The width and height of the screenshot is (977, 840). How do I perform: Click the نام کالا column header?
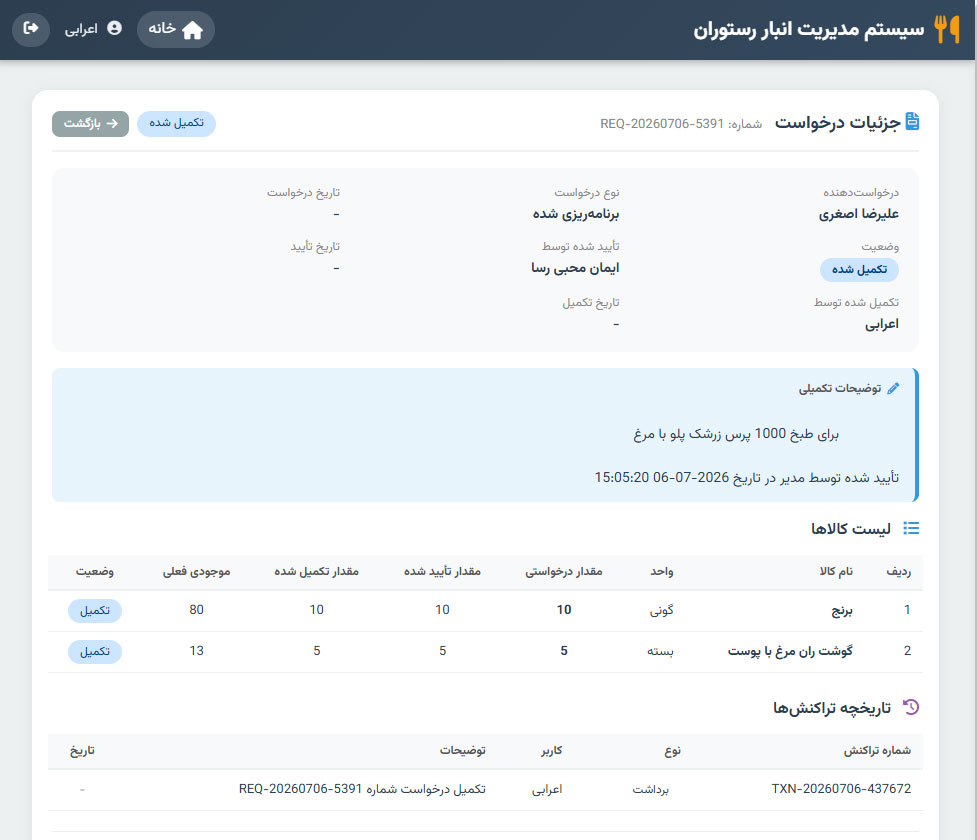(x=836, y=571)
